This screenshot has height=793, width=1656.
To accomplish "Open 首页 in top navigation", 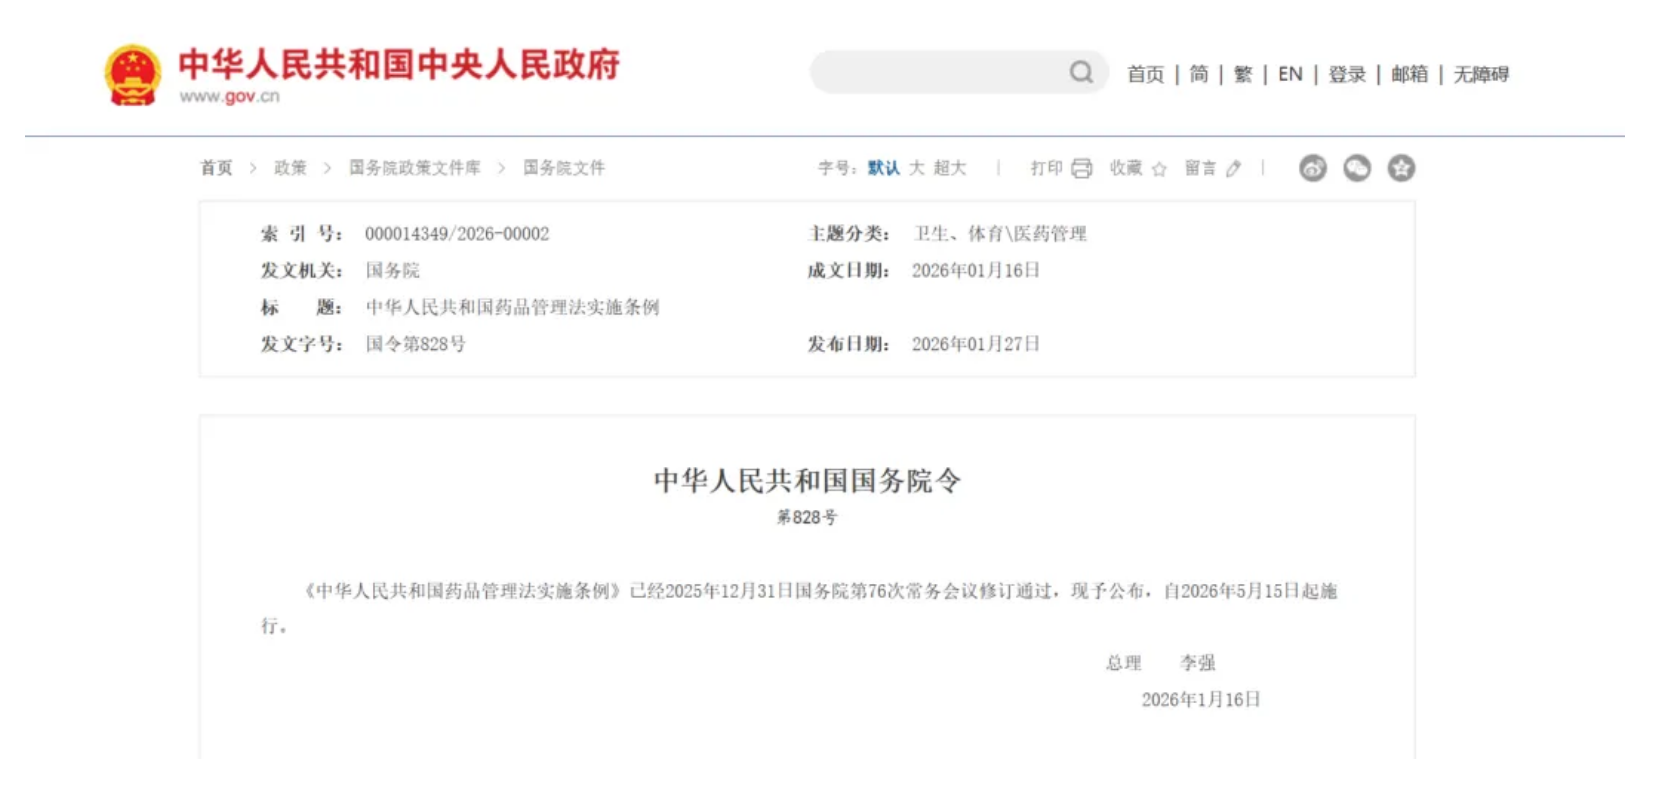I will 1146,74.
